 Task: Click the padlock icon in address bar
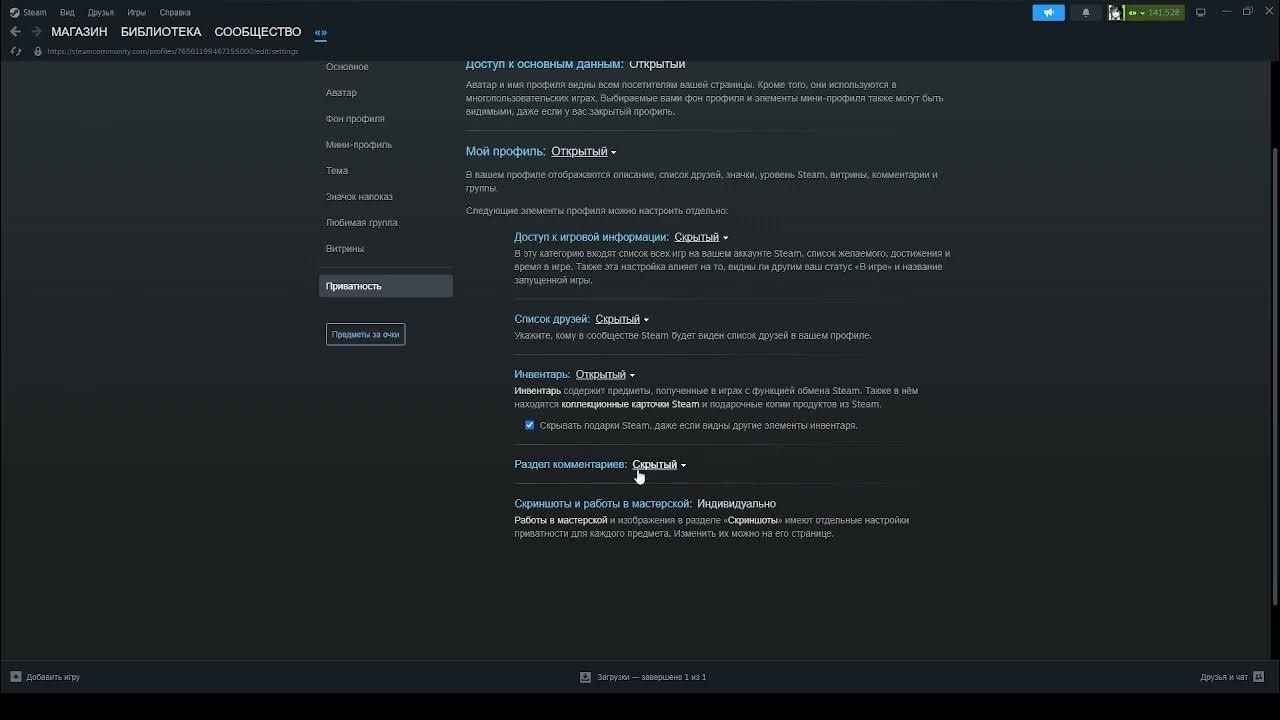tap(38, 51)
